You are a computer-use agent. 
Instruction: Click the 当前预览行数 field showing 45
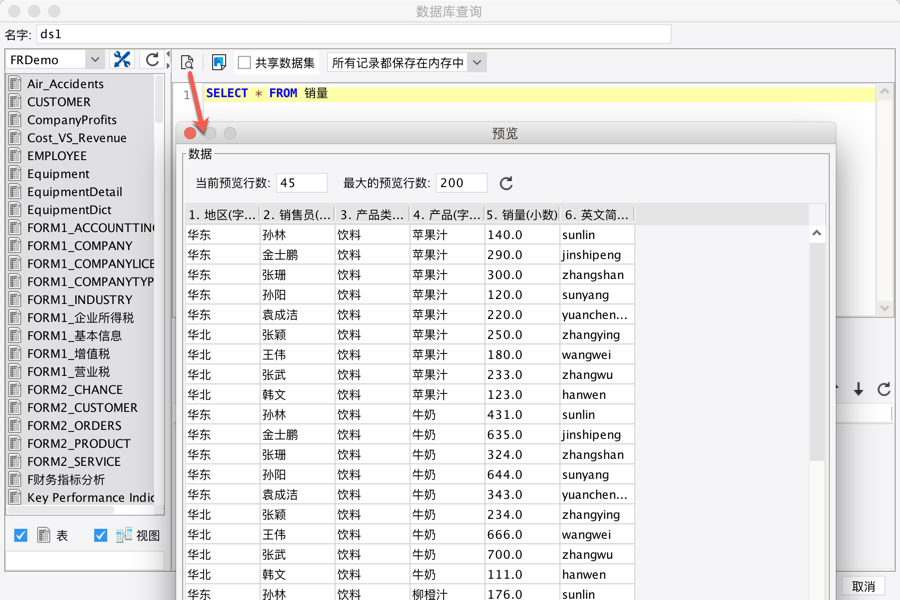click(x=301, y=183)
